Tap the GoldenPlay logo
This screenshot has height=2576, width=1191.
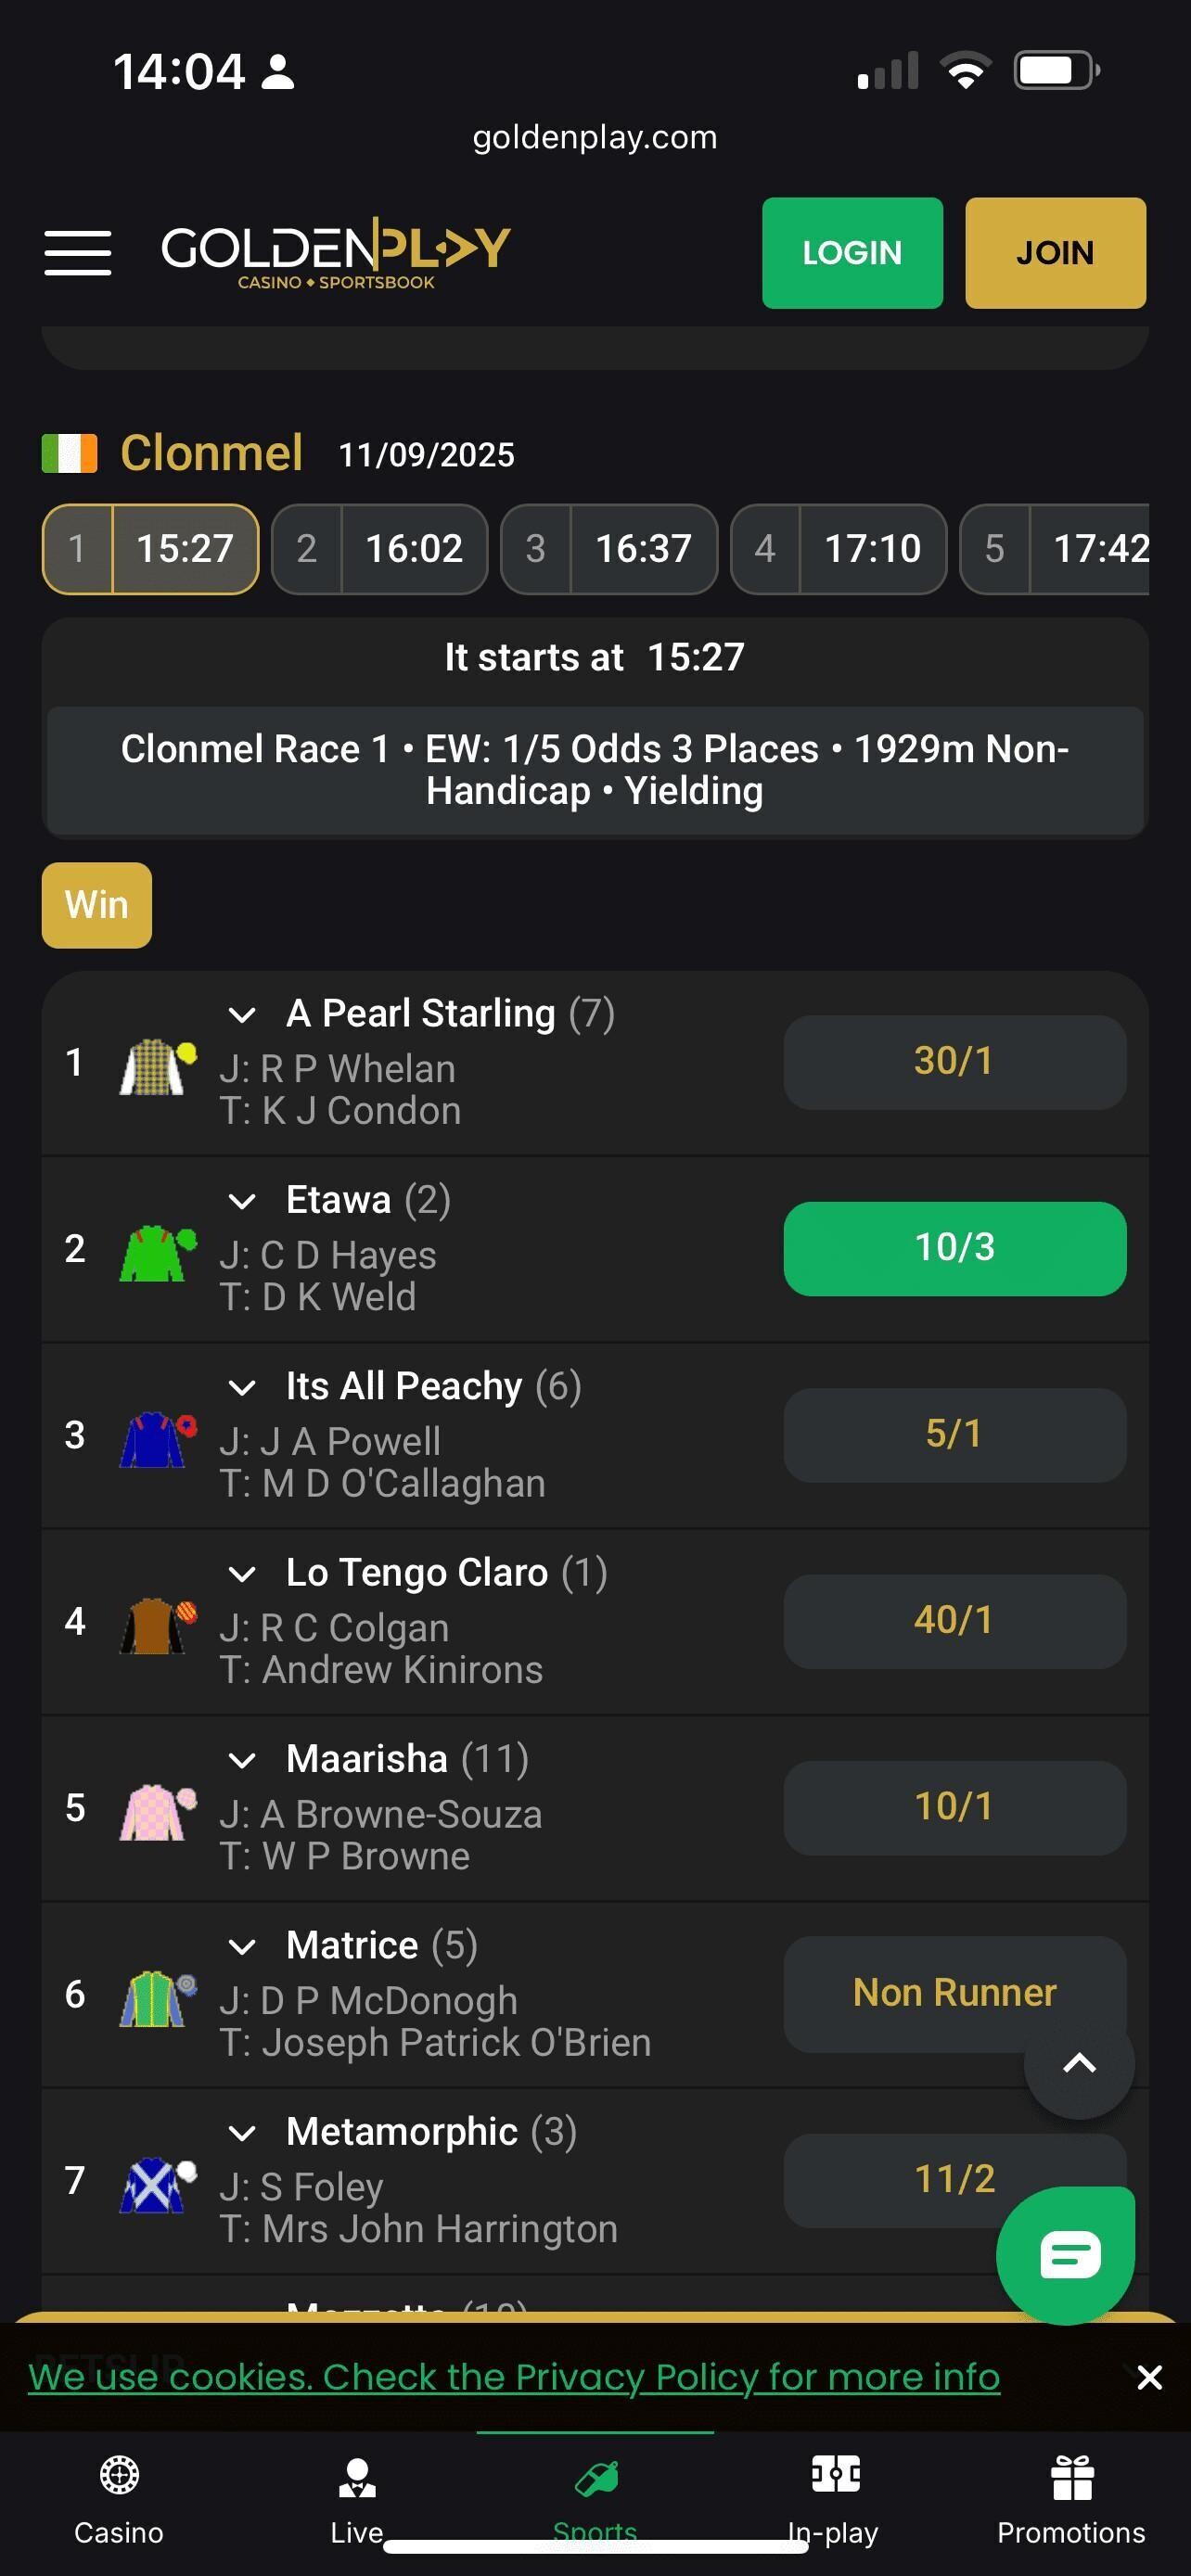[336, 252]
